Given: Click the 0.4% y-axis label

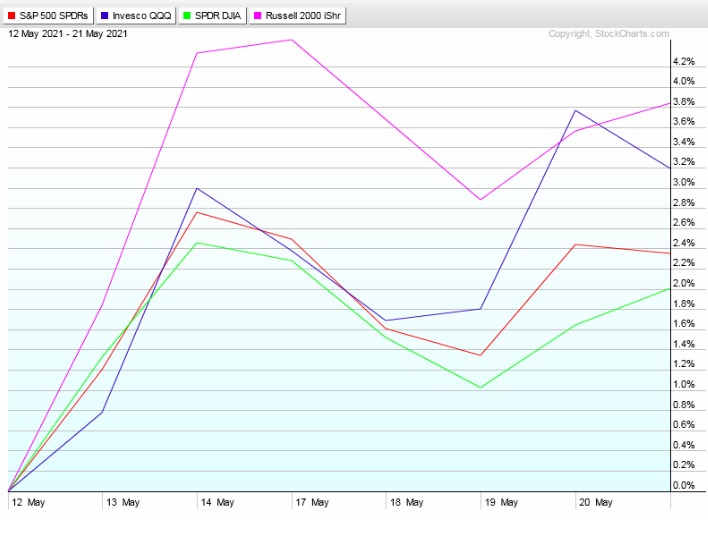Looking at the screenshot, I should click(x=684, y=445).
